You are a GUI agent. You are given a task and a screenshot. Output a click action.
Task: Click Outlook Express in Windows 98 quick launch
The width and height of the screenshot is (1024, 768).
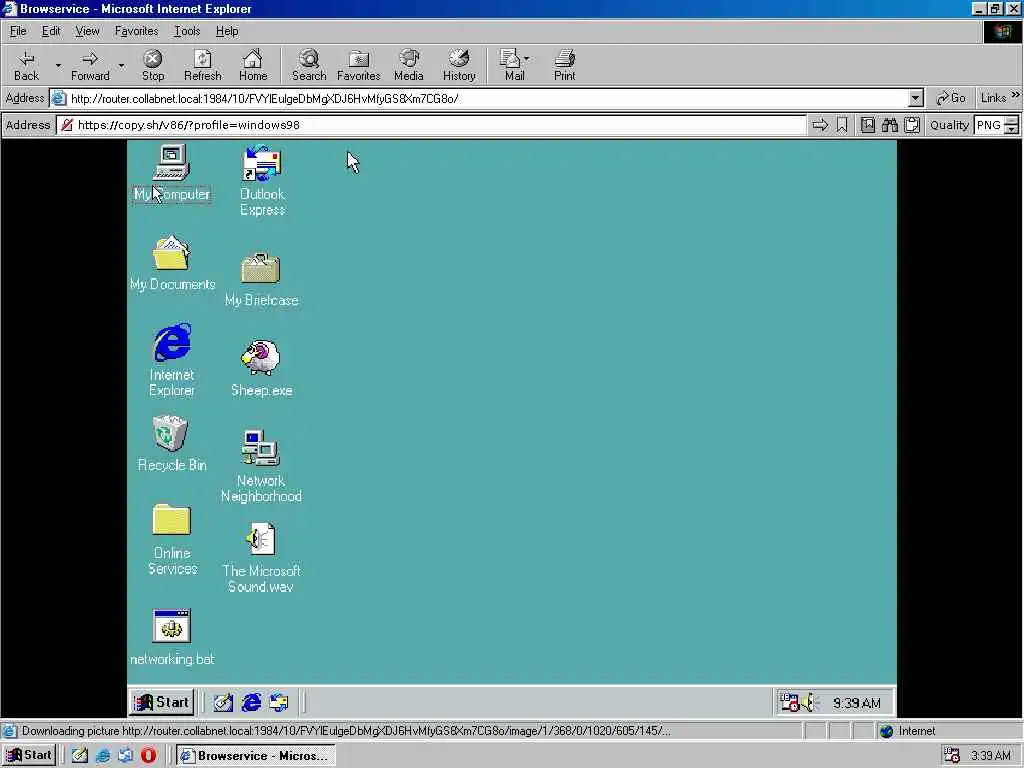tap(279, 703)
